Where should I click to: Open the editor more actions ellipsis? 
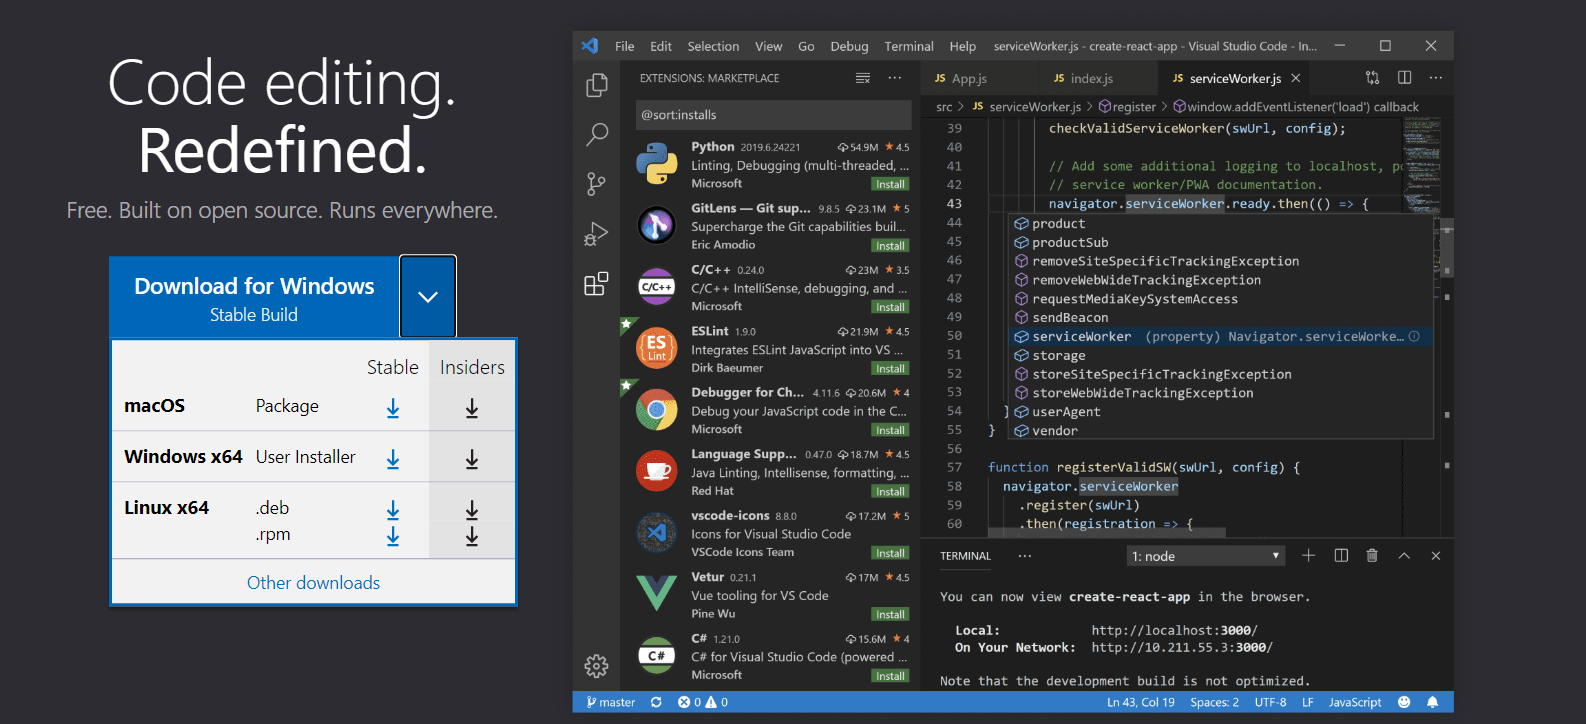click(1436, 78)
